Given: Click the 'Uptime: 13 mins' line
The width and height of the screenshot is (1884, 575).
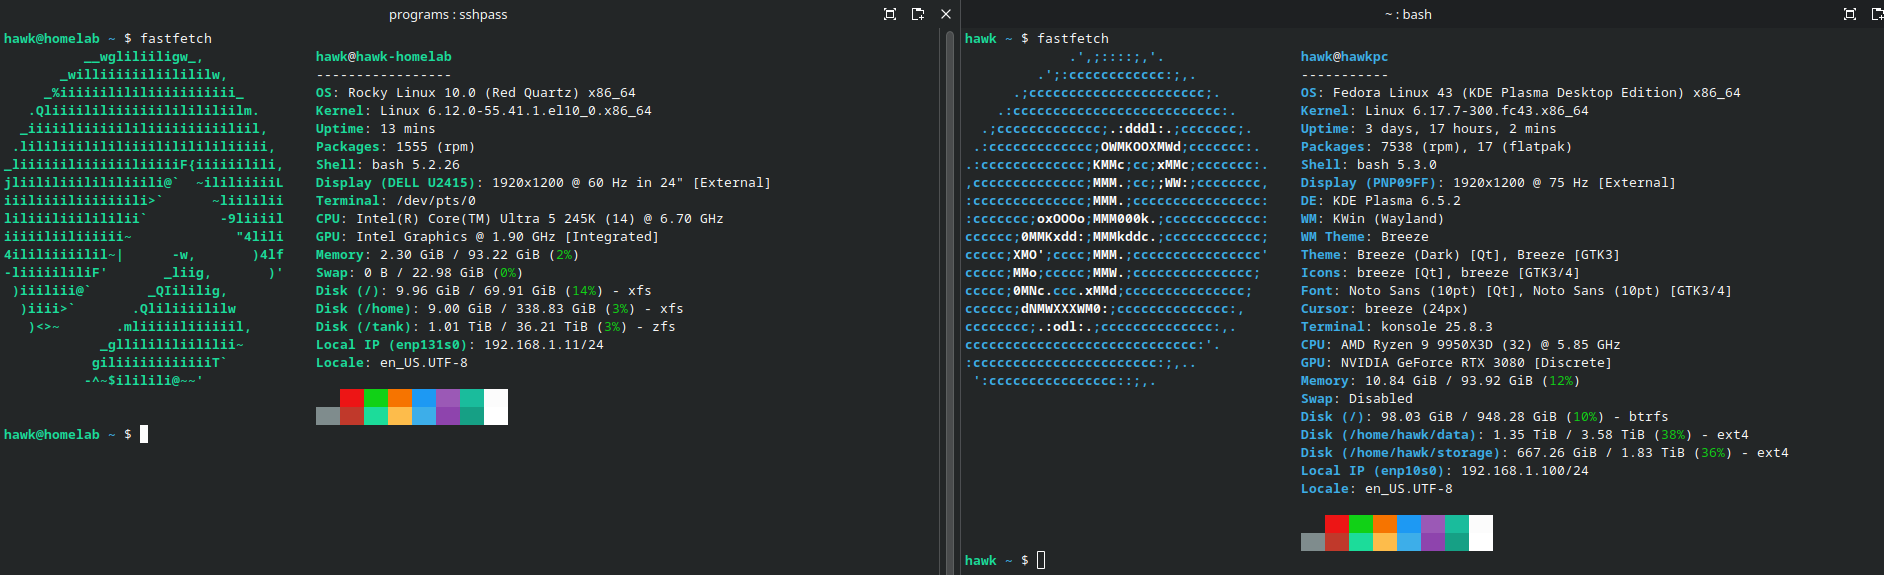Looking at the screenshot, I should click(376, 129).
